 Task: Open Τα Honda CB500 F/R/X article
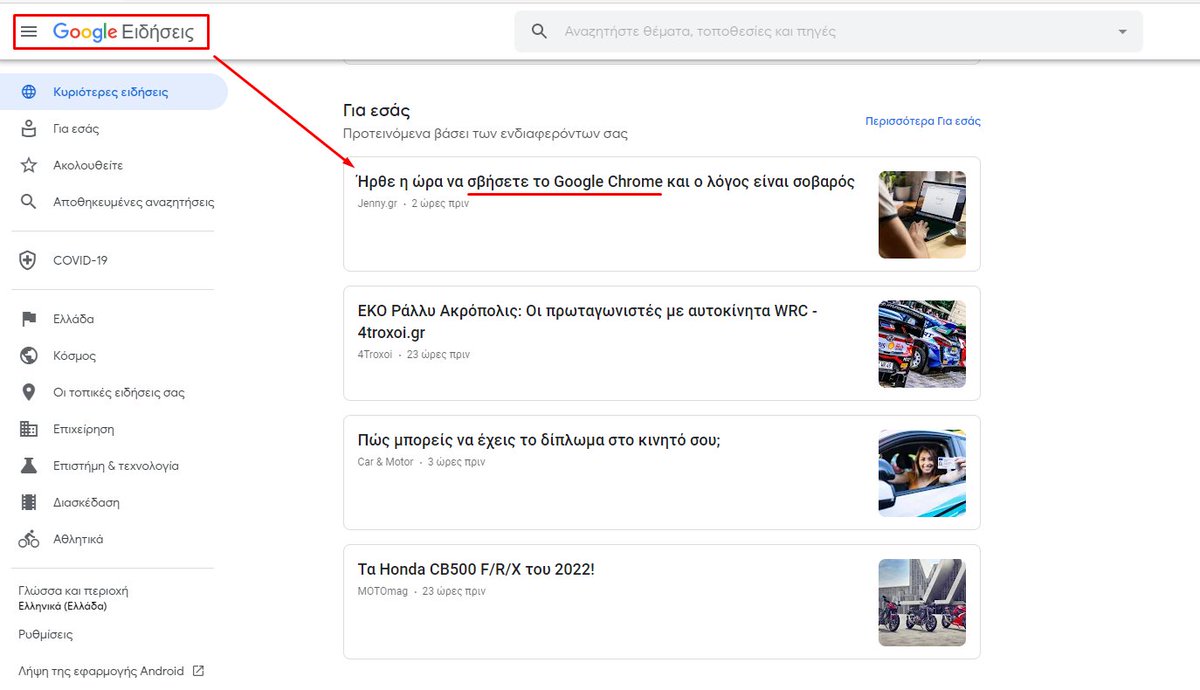pos(476,569)
